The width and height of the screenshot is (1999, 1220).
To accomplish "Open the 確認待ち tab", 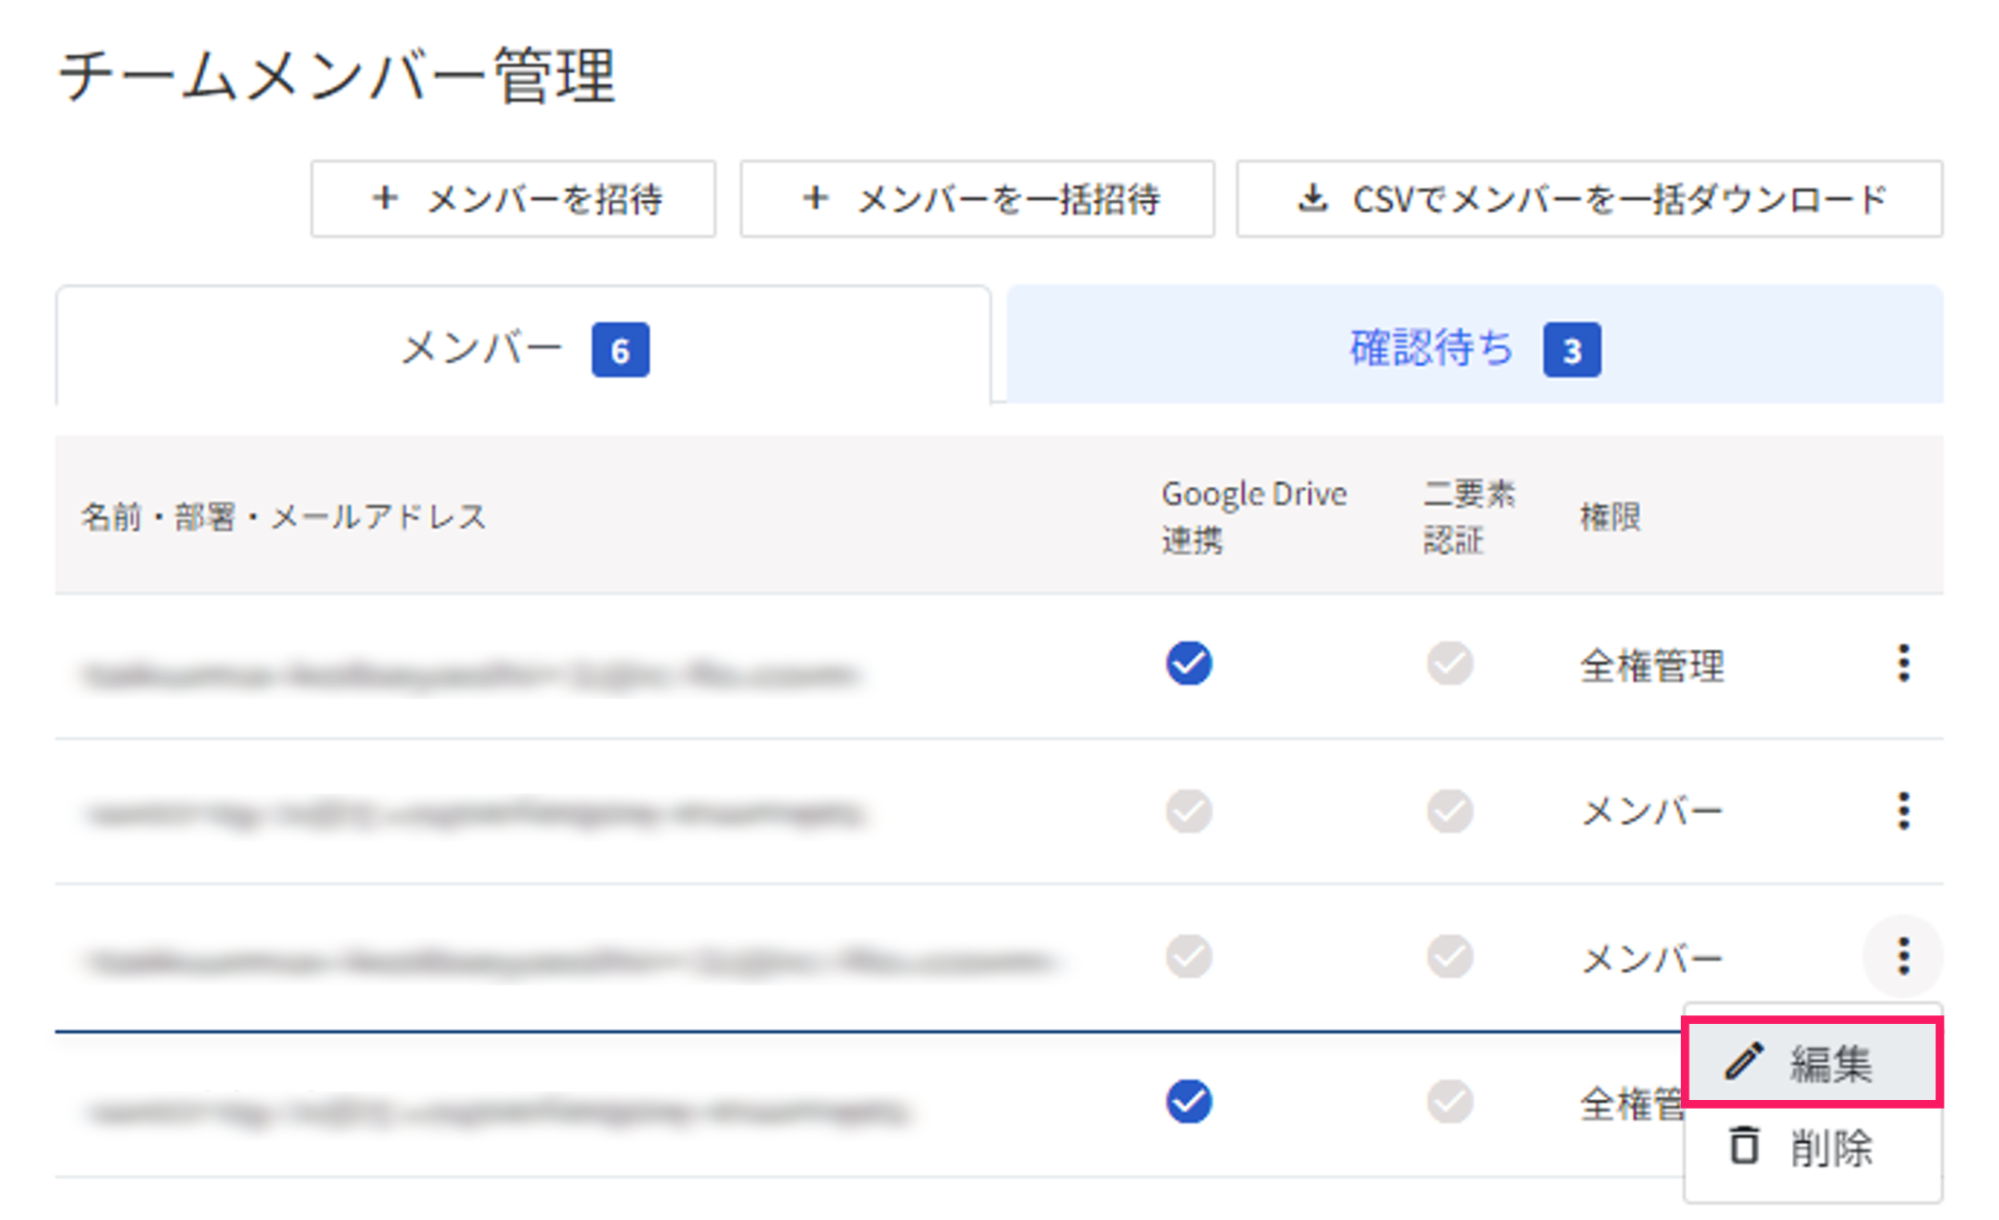I will tap(1475, 345).
